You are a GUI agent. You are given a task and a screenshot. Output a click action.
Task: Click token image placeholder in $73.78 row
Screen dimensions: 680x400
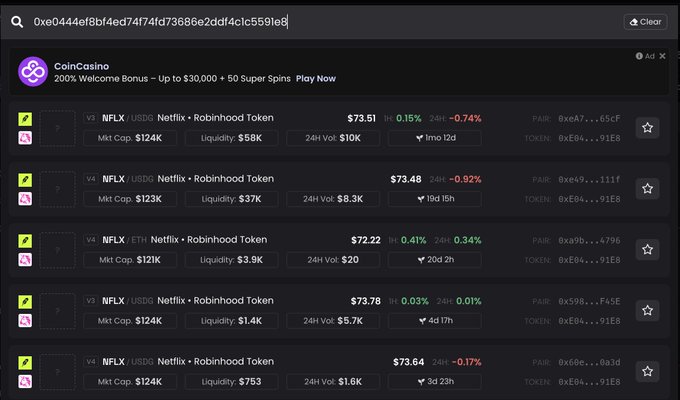point(58,311)
